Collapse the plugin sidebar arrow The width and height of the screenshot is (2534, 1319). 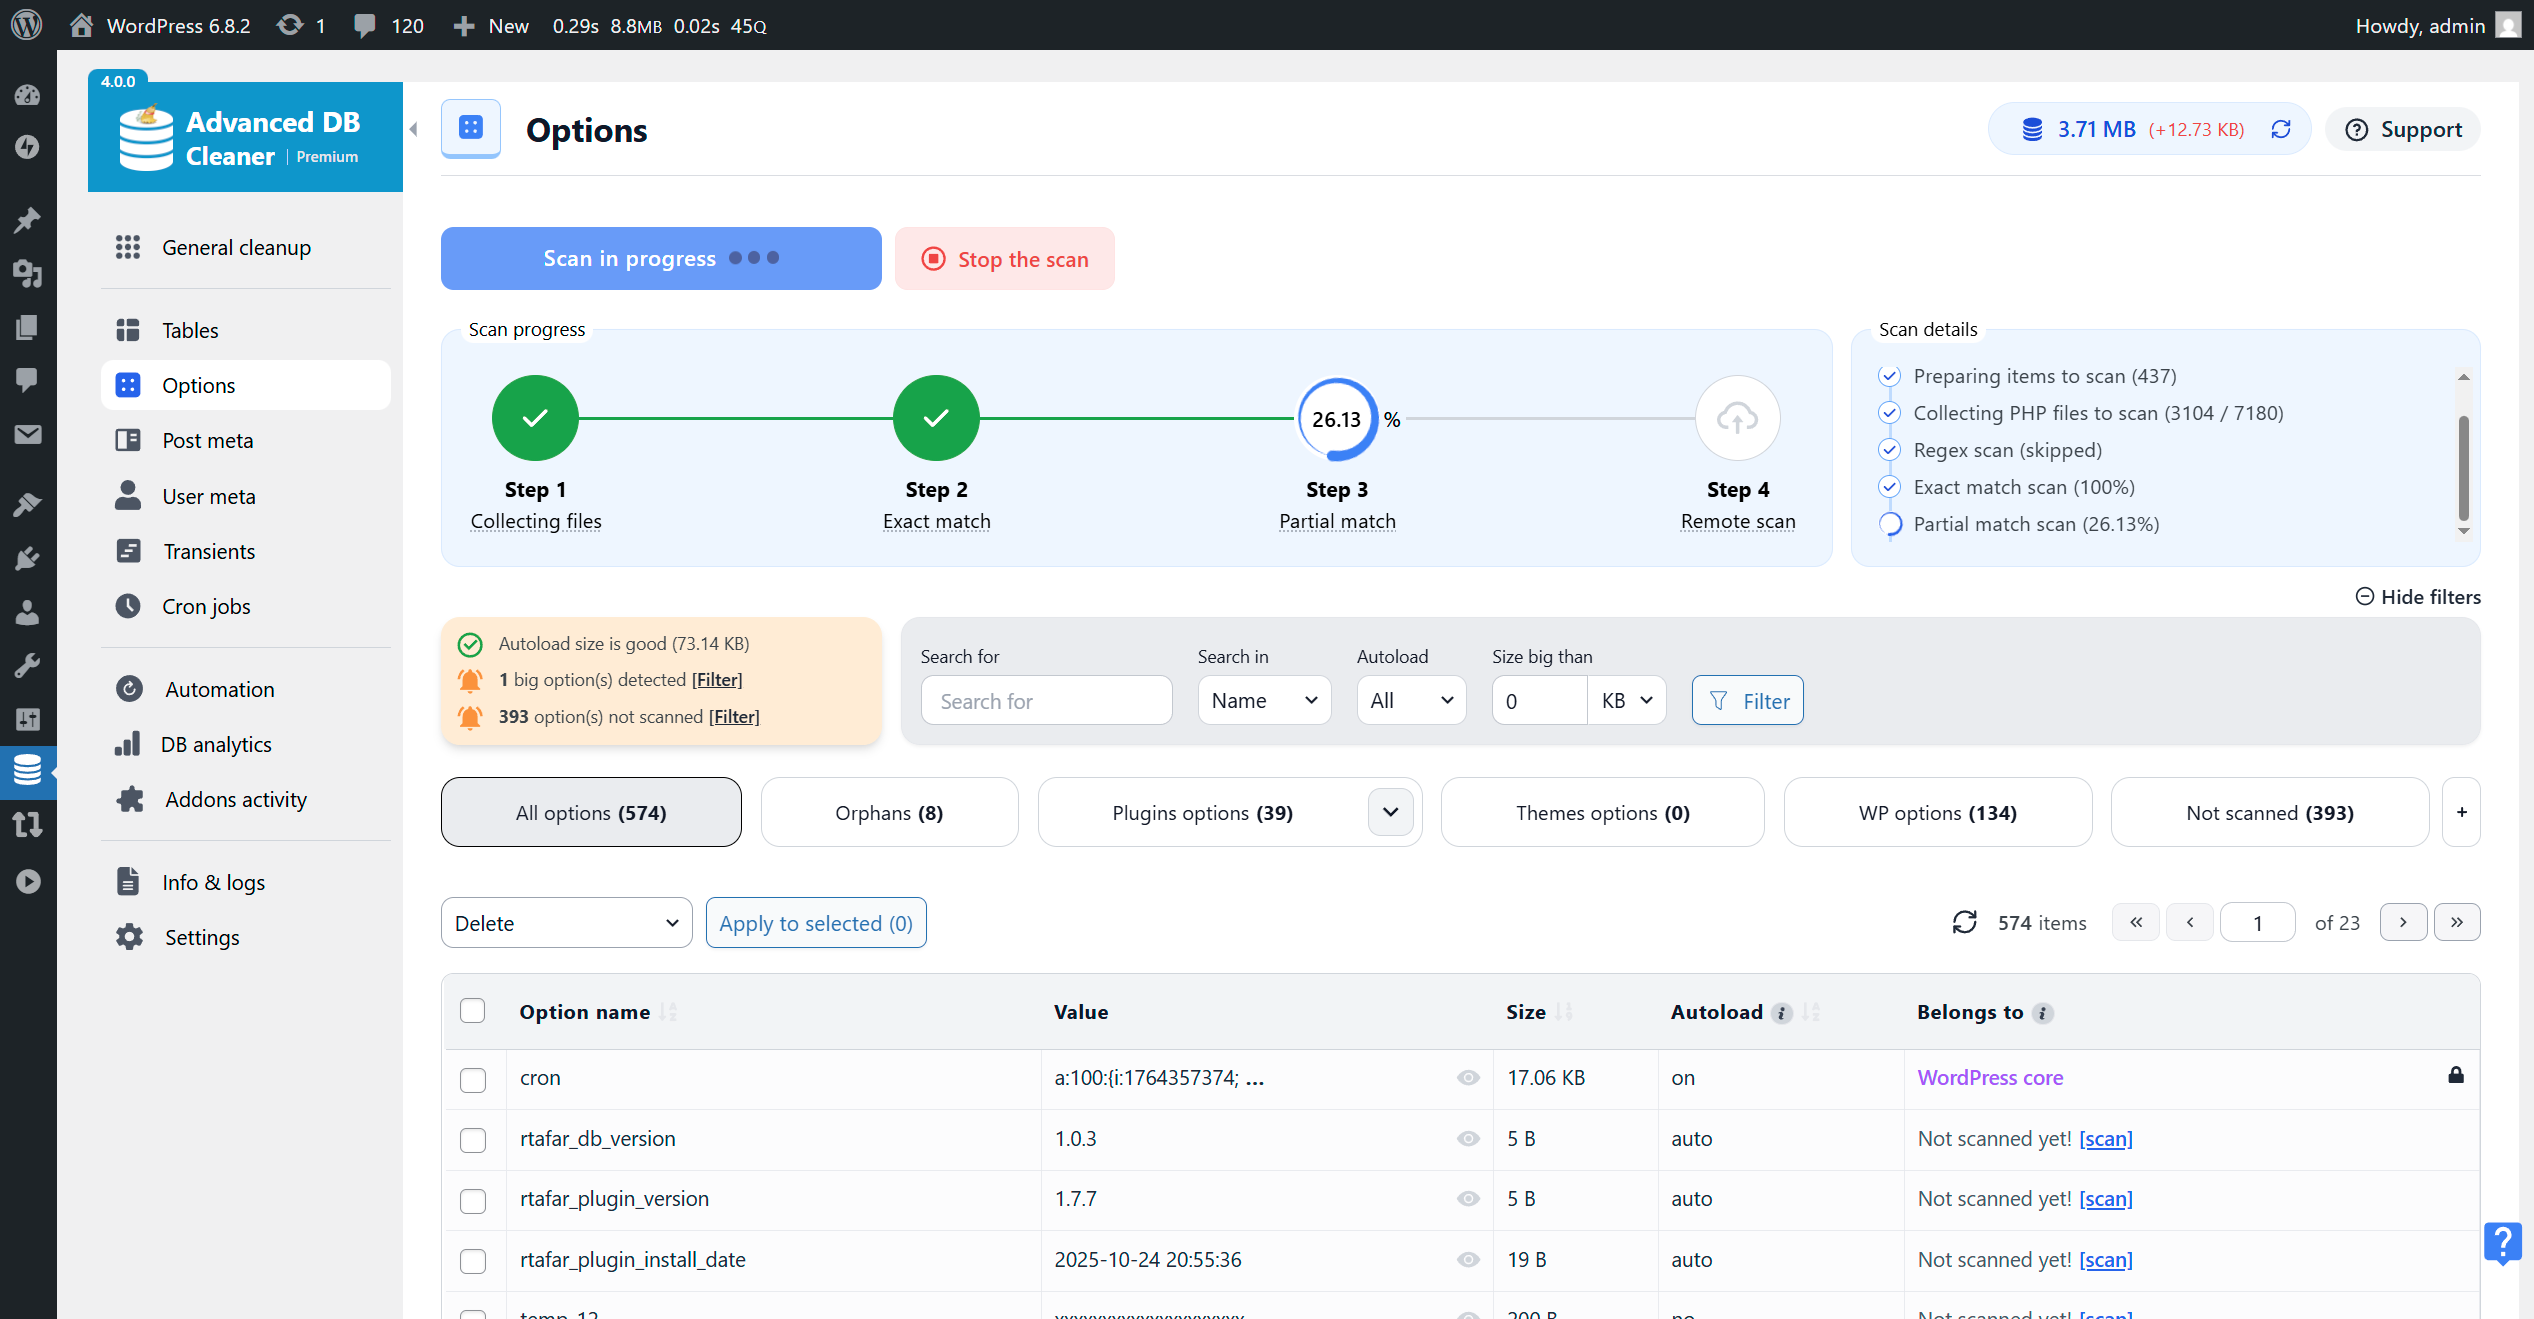pyautogui.click(x=414, y=129)
